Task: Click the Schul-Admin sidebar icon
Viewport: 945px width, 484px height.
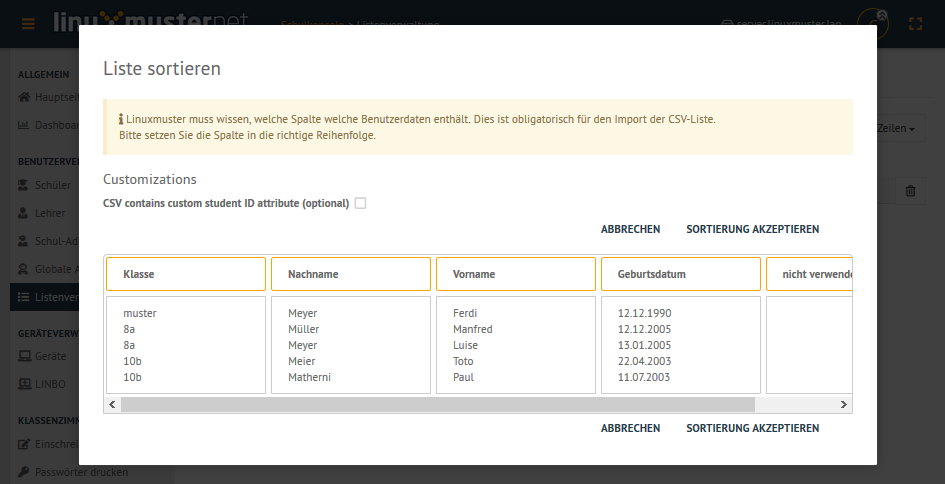Action: 24,241
